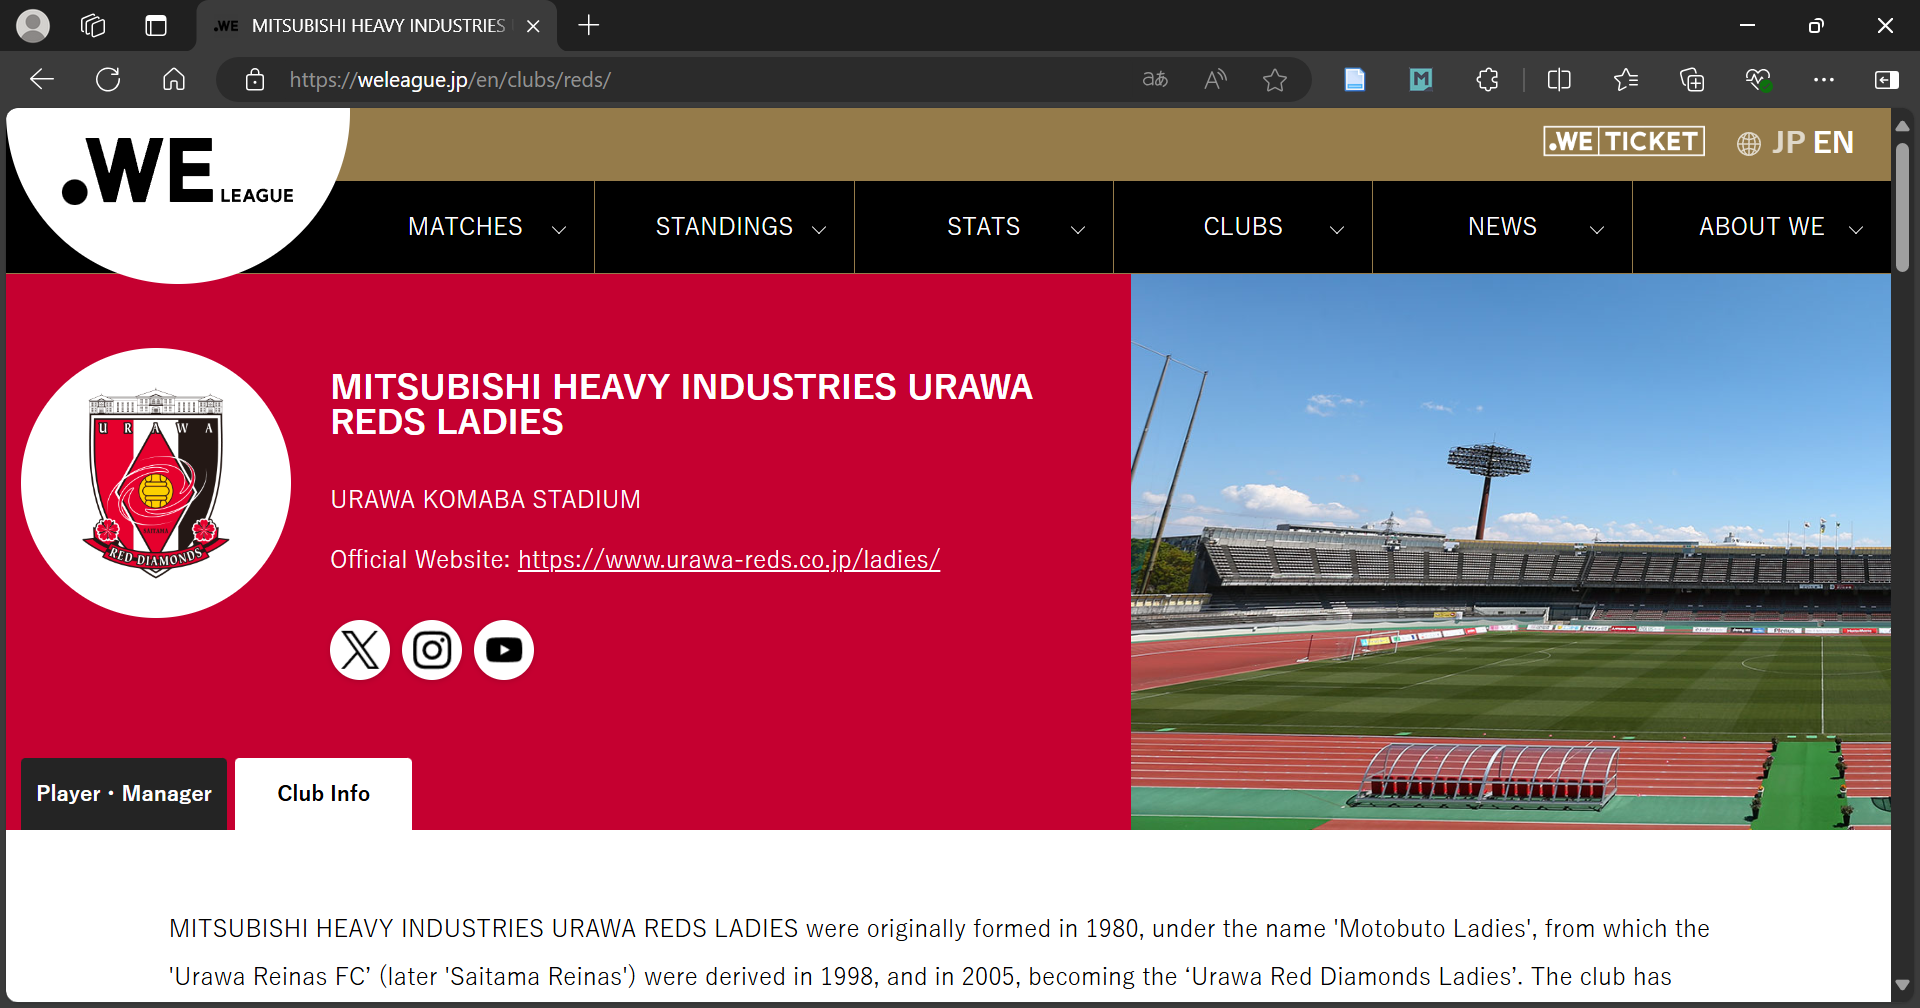Open the Extensions puzzle icon
This screenshot has width=1920, height=1008.
1488,79
